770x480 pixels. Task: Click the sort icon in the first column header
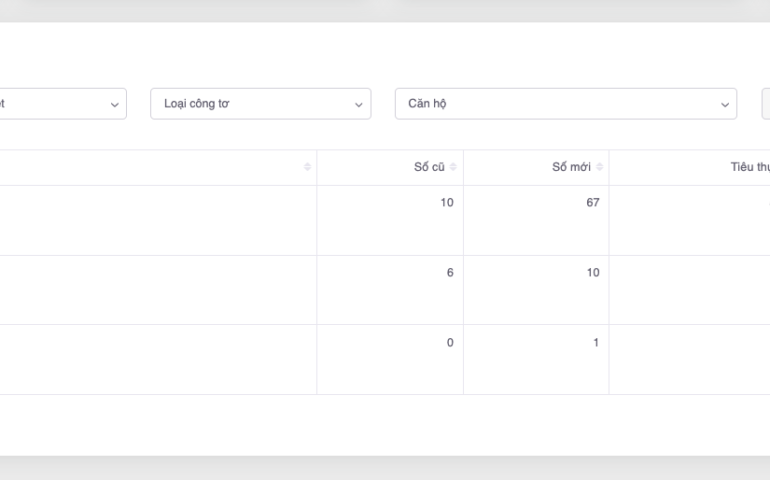coord(307,167)
